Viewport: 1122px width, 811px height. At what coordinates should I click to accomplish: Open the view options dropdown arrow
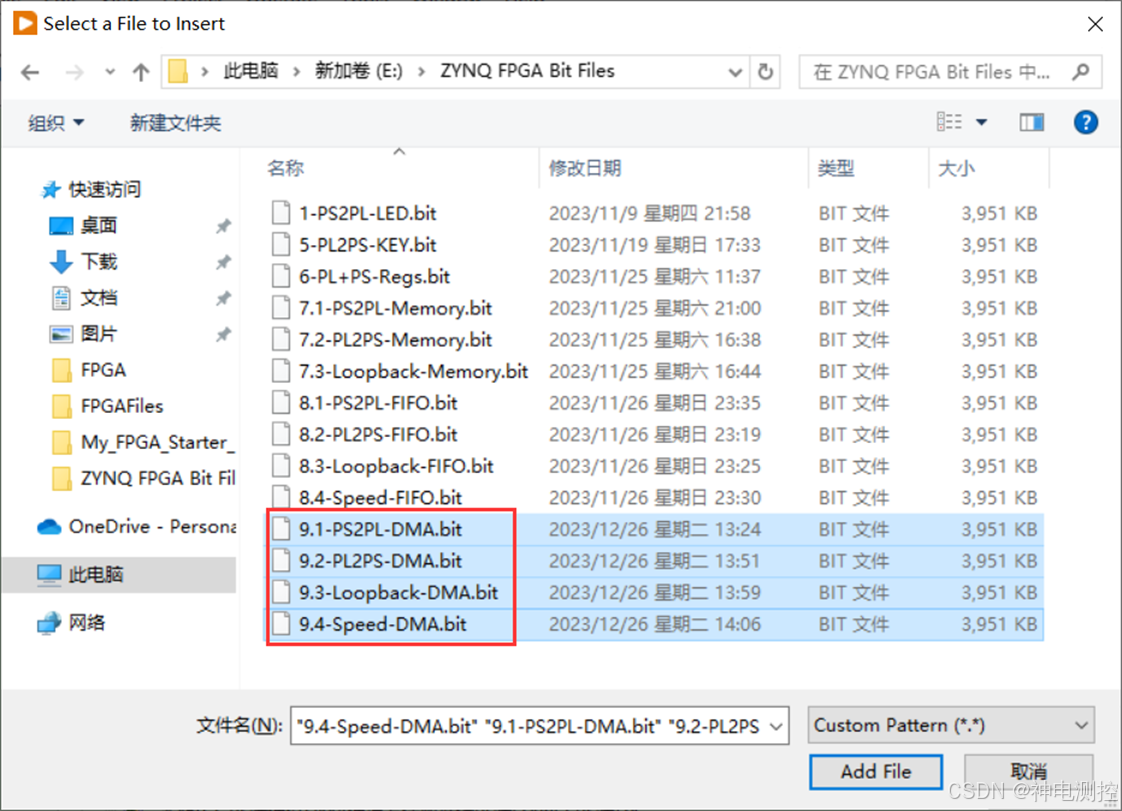982,122
